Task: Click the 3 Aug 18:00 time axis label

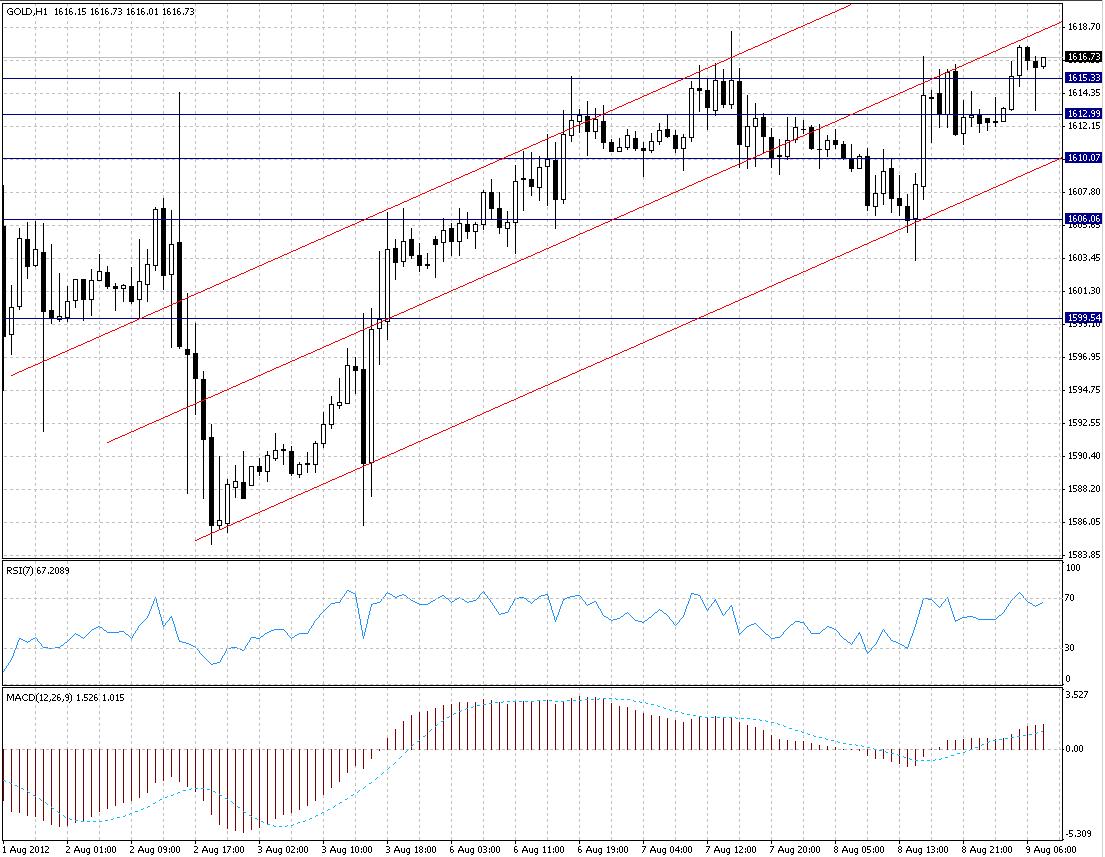Action: tap(412, 849)
